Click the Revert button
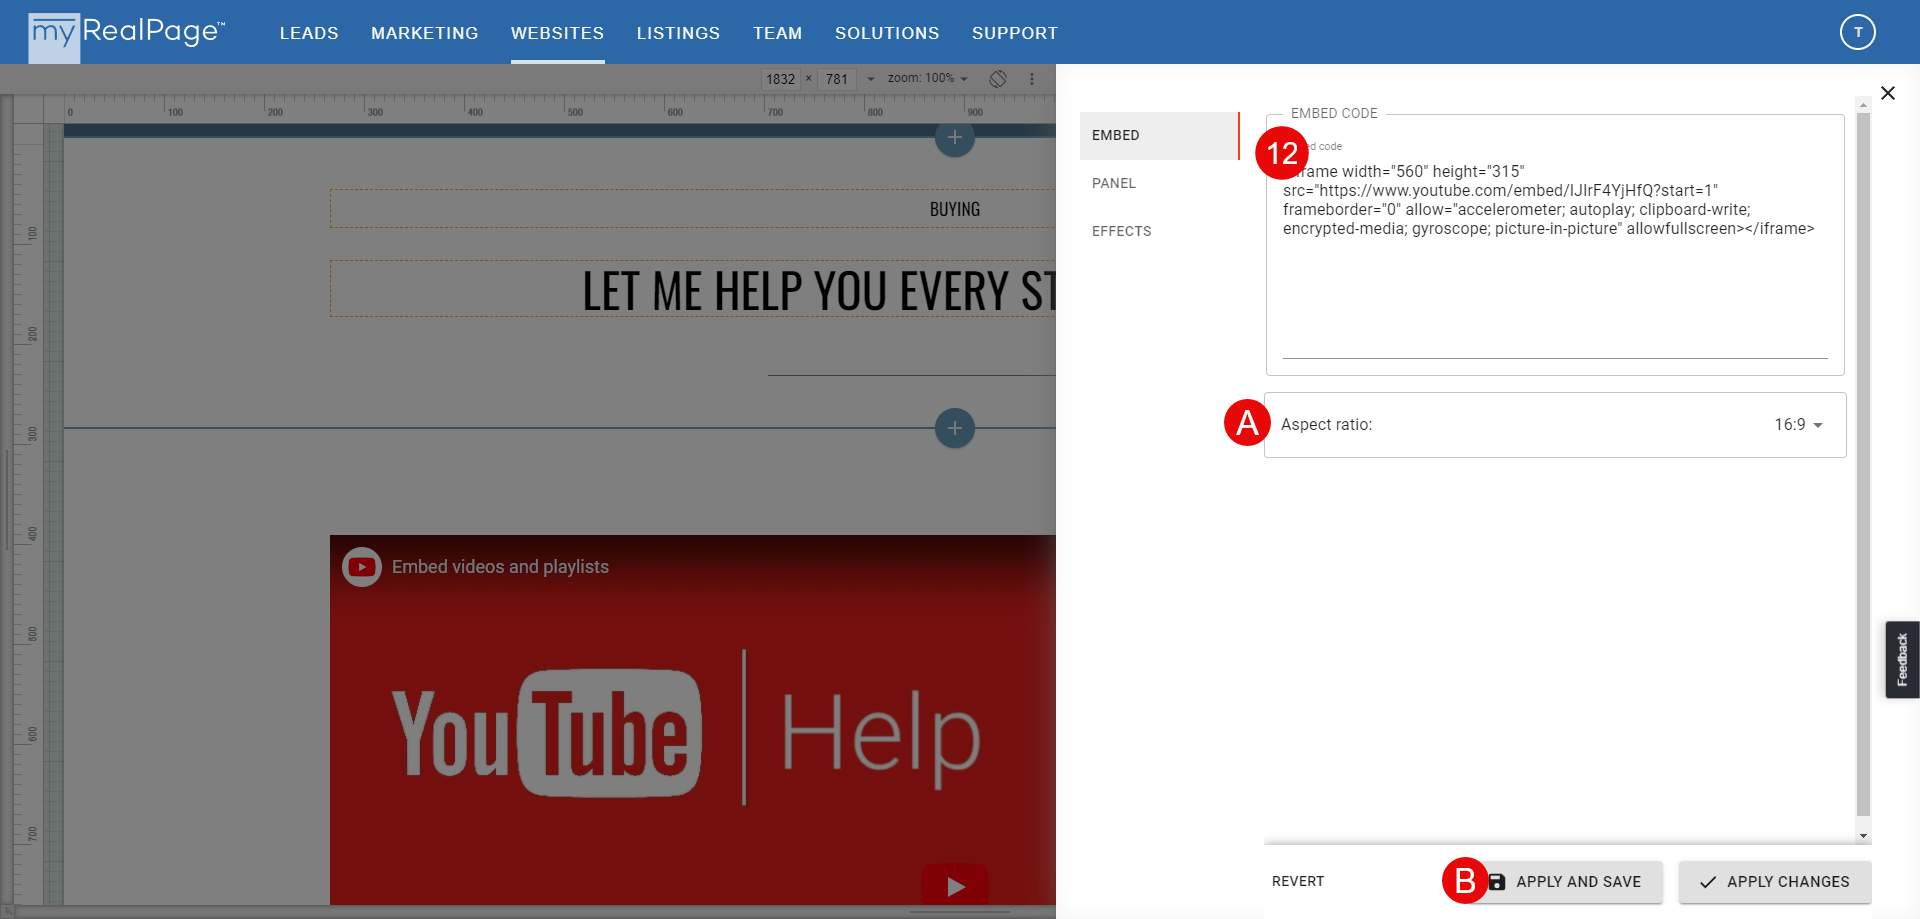This screenshot has width=1920, height=919. coord(1297,881)
